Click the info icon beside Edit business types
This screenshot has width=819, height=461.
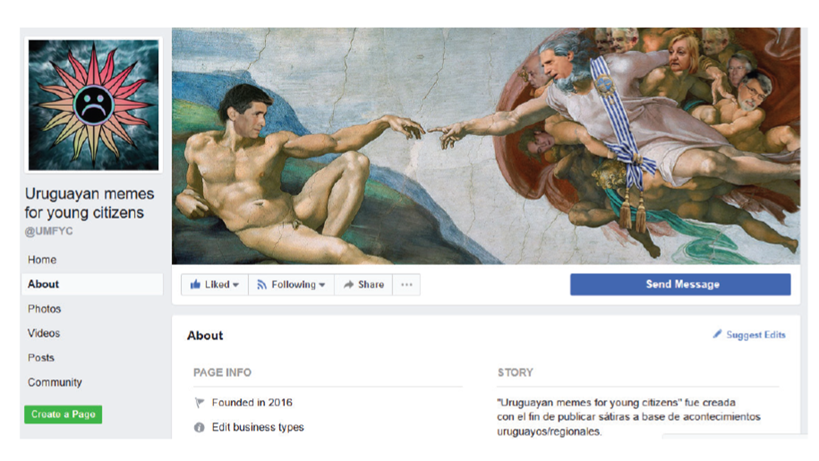coord(199,427)
